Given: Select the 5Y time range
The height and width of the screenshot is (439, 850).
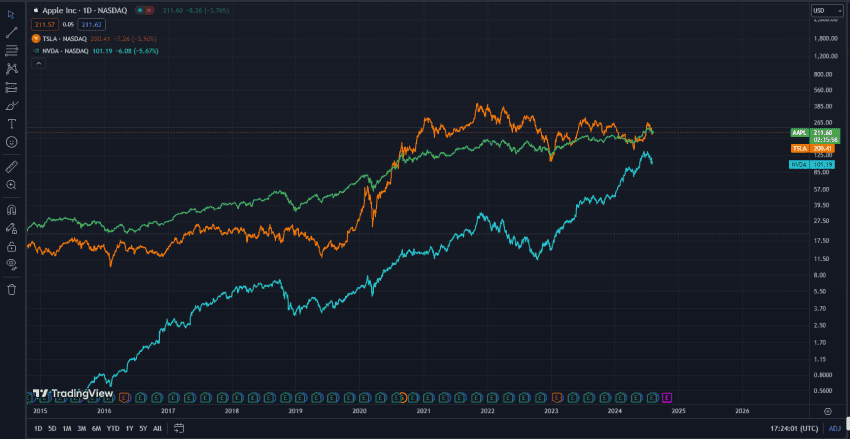Looking at the screenshot, I should 143,429.
